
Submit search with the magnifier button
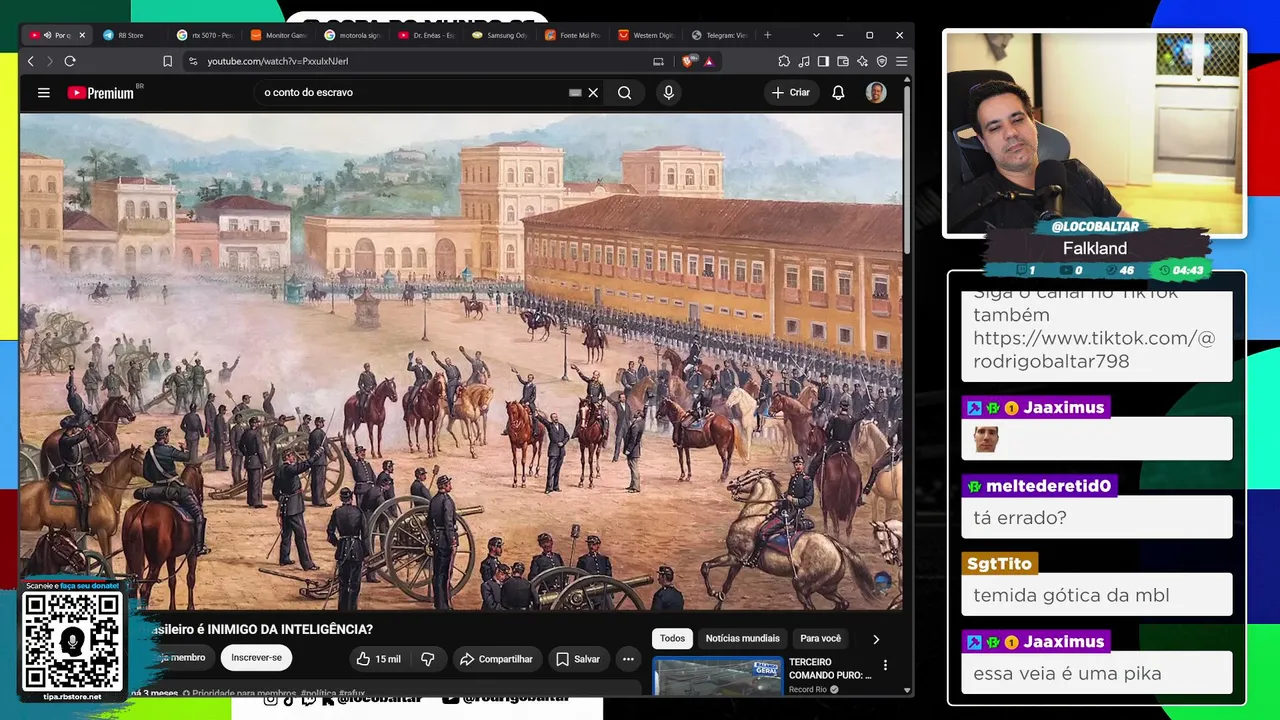[x=624, y=93]
